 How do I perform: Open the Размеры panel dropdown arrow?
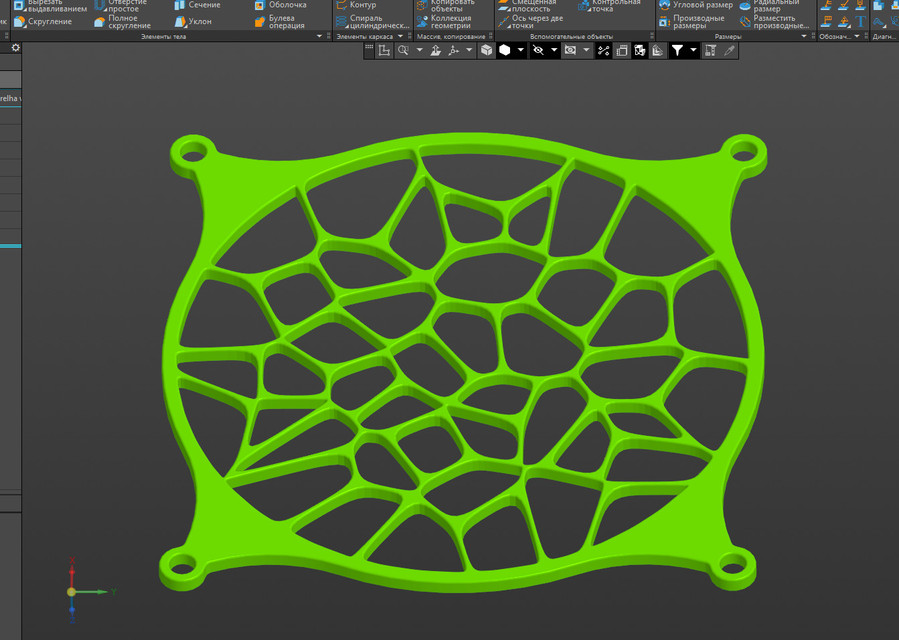[803, 36]
